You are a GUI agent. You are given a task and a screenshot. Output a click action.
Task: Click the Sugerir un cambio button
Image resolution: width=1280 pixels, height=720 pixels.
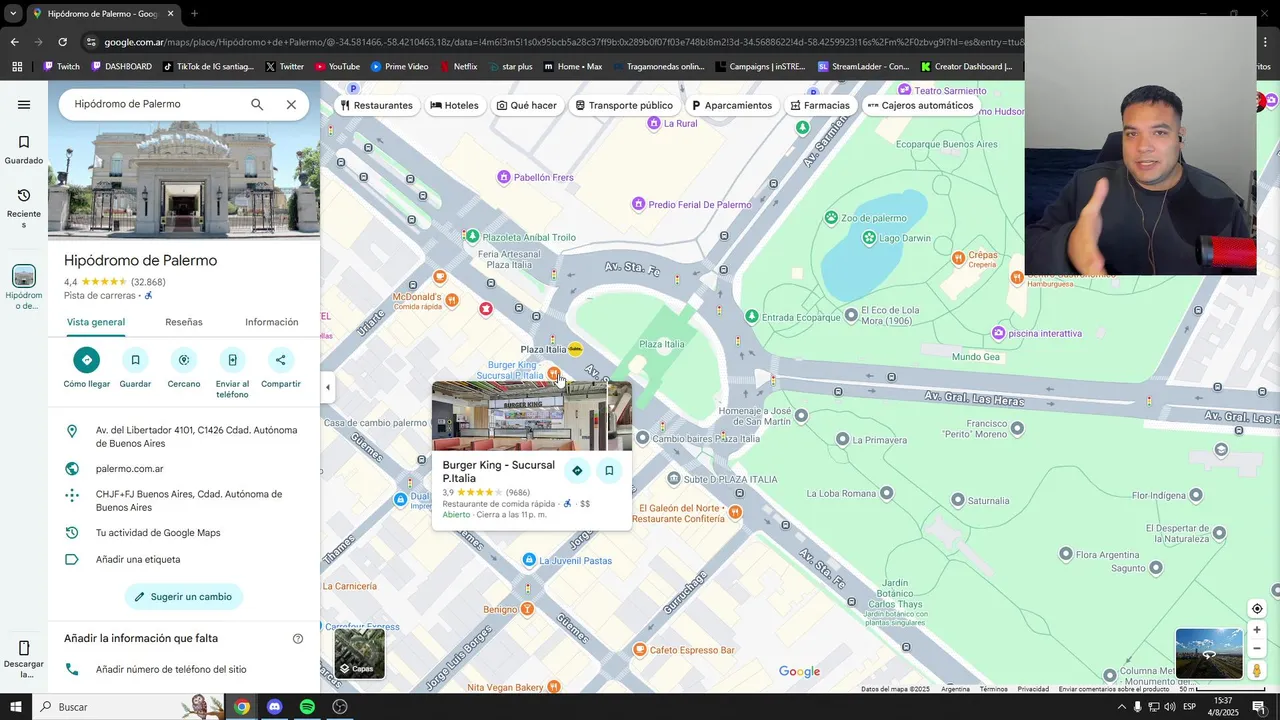184,597
